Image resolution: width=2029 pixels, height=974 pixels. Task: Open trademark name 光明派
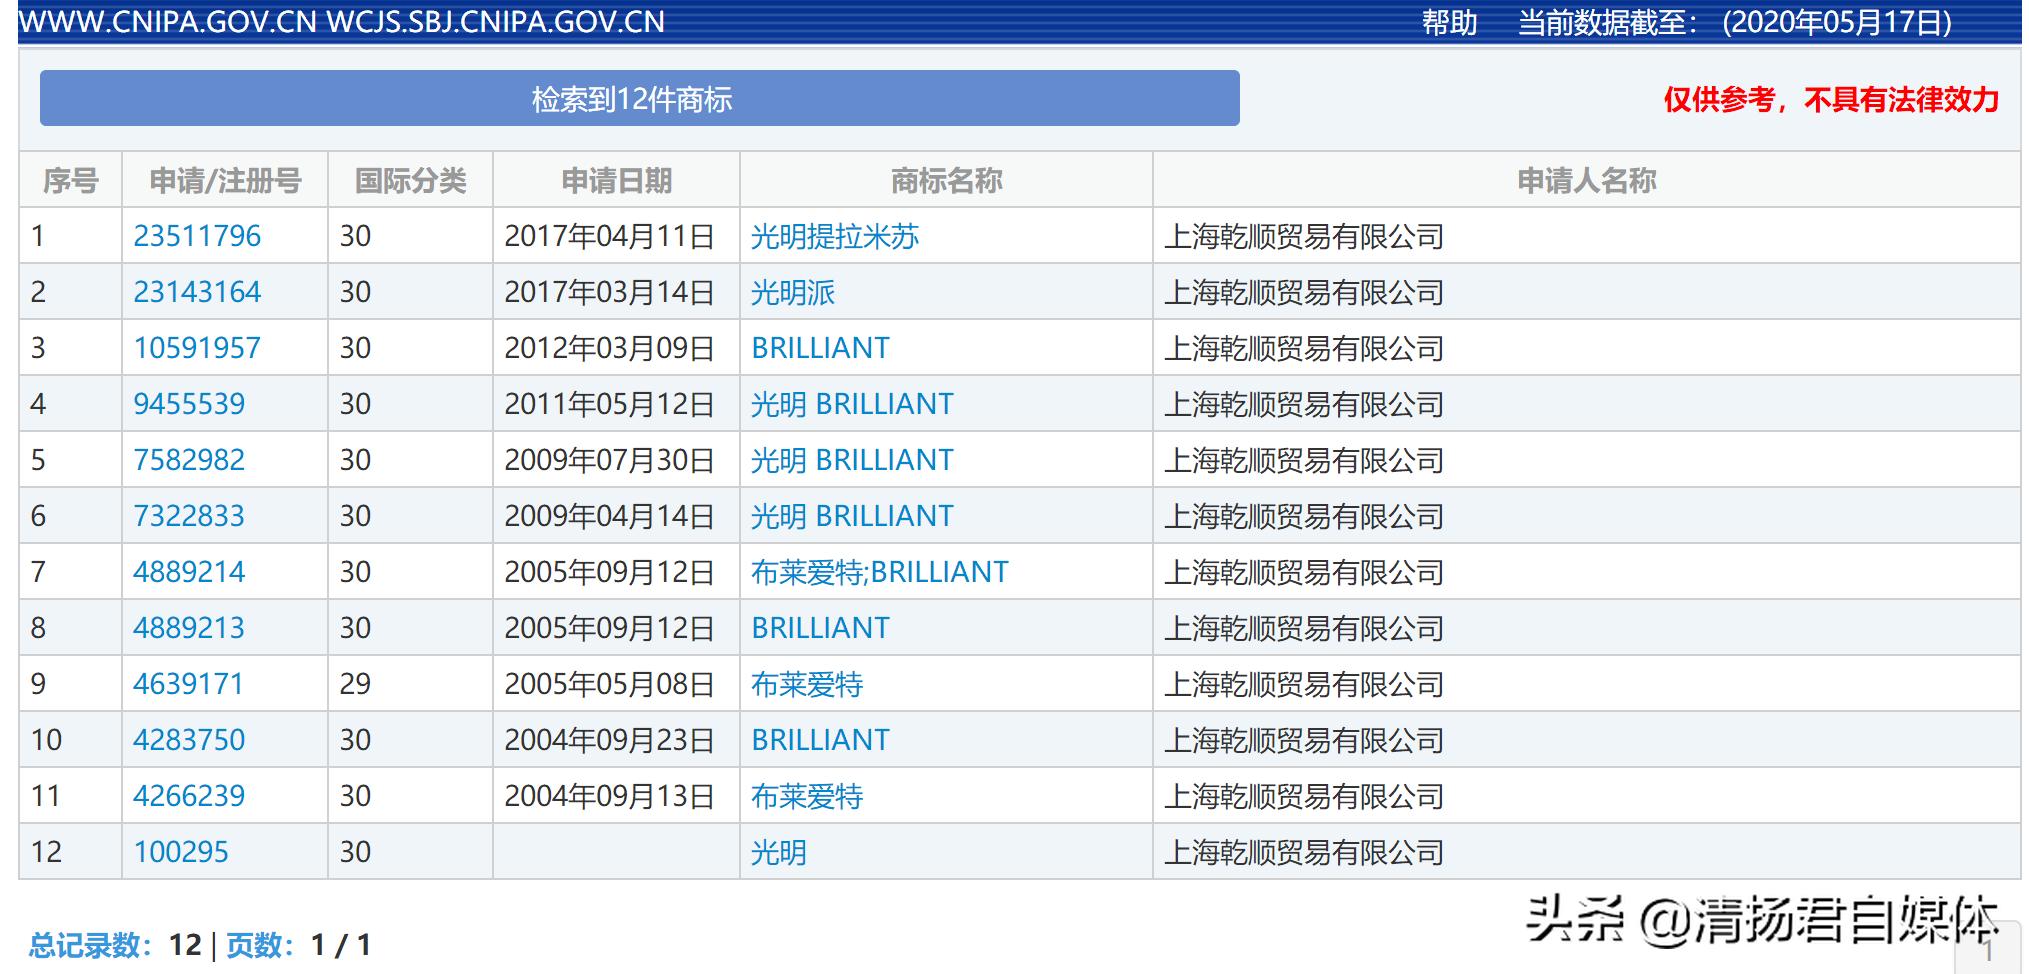point(793,292)
